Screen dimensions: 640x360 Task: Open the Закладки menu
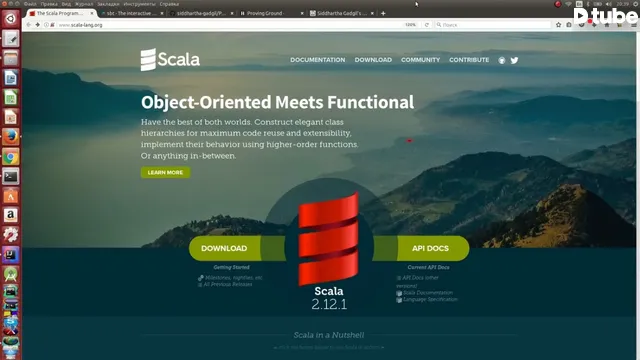(x=108, y=4)
